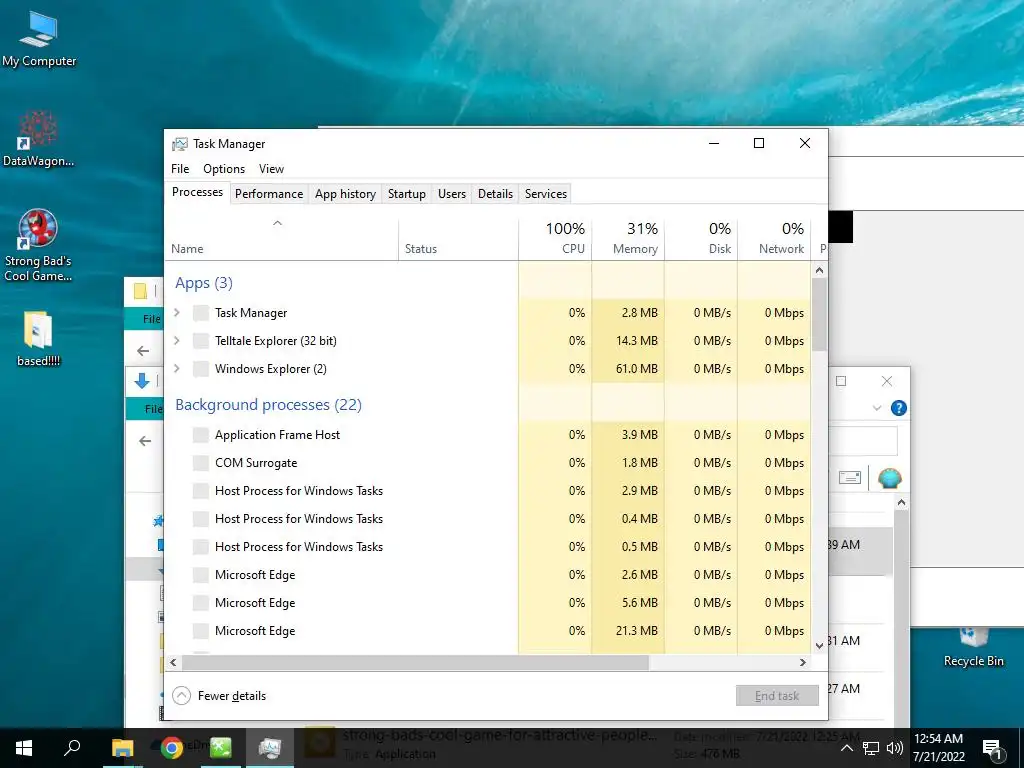Viewport: 1024px width, 768px height.
Task: Switch to the Users tab
Action: pos(452,194)
